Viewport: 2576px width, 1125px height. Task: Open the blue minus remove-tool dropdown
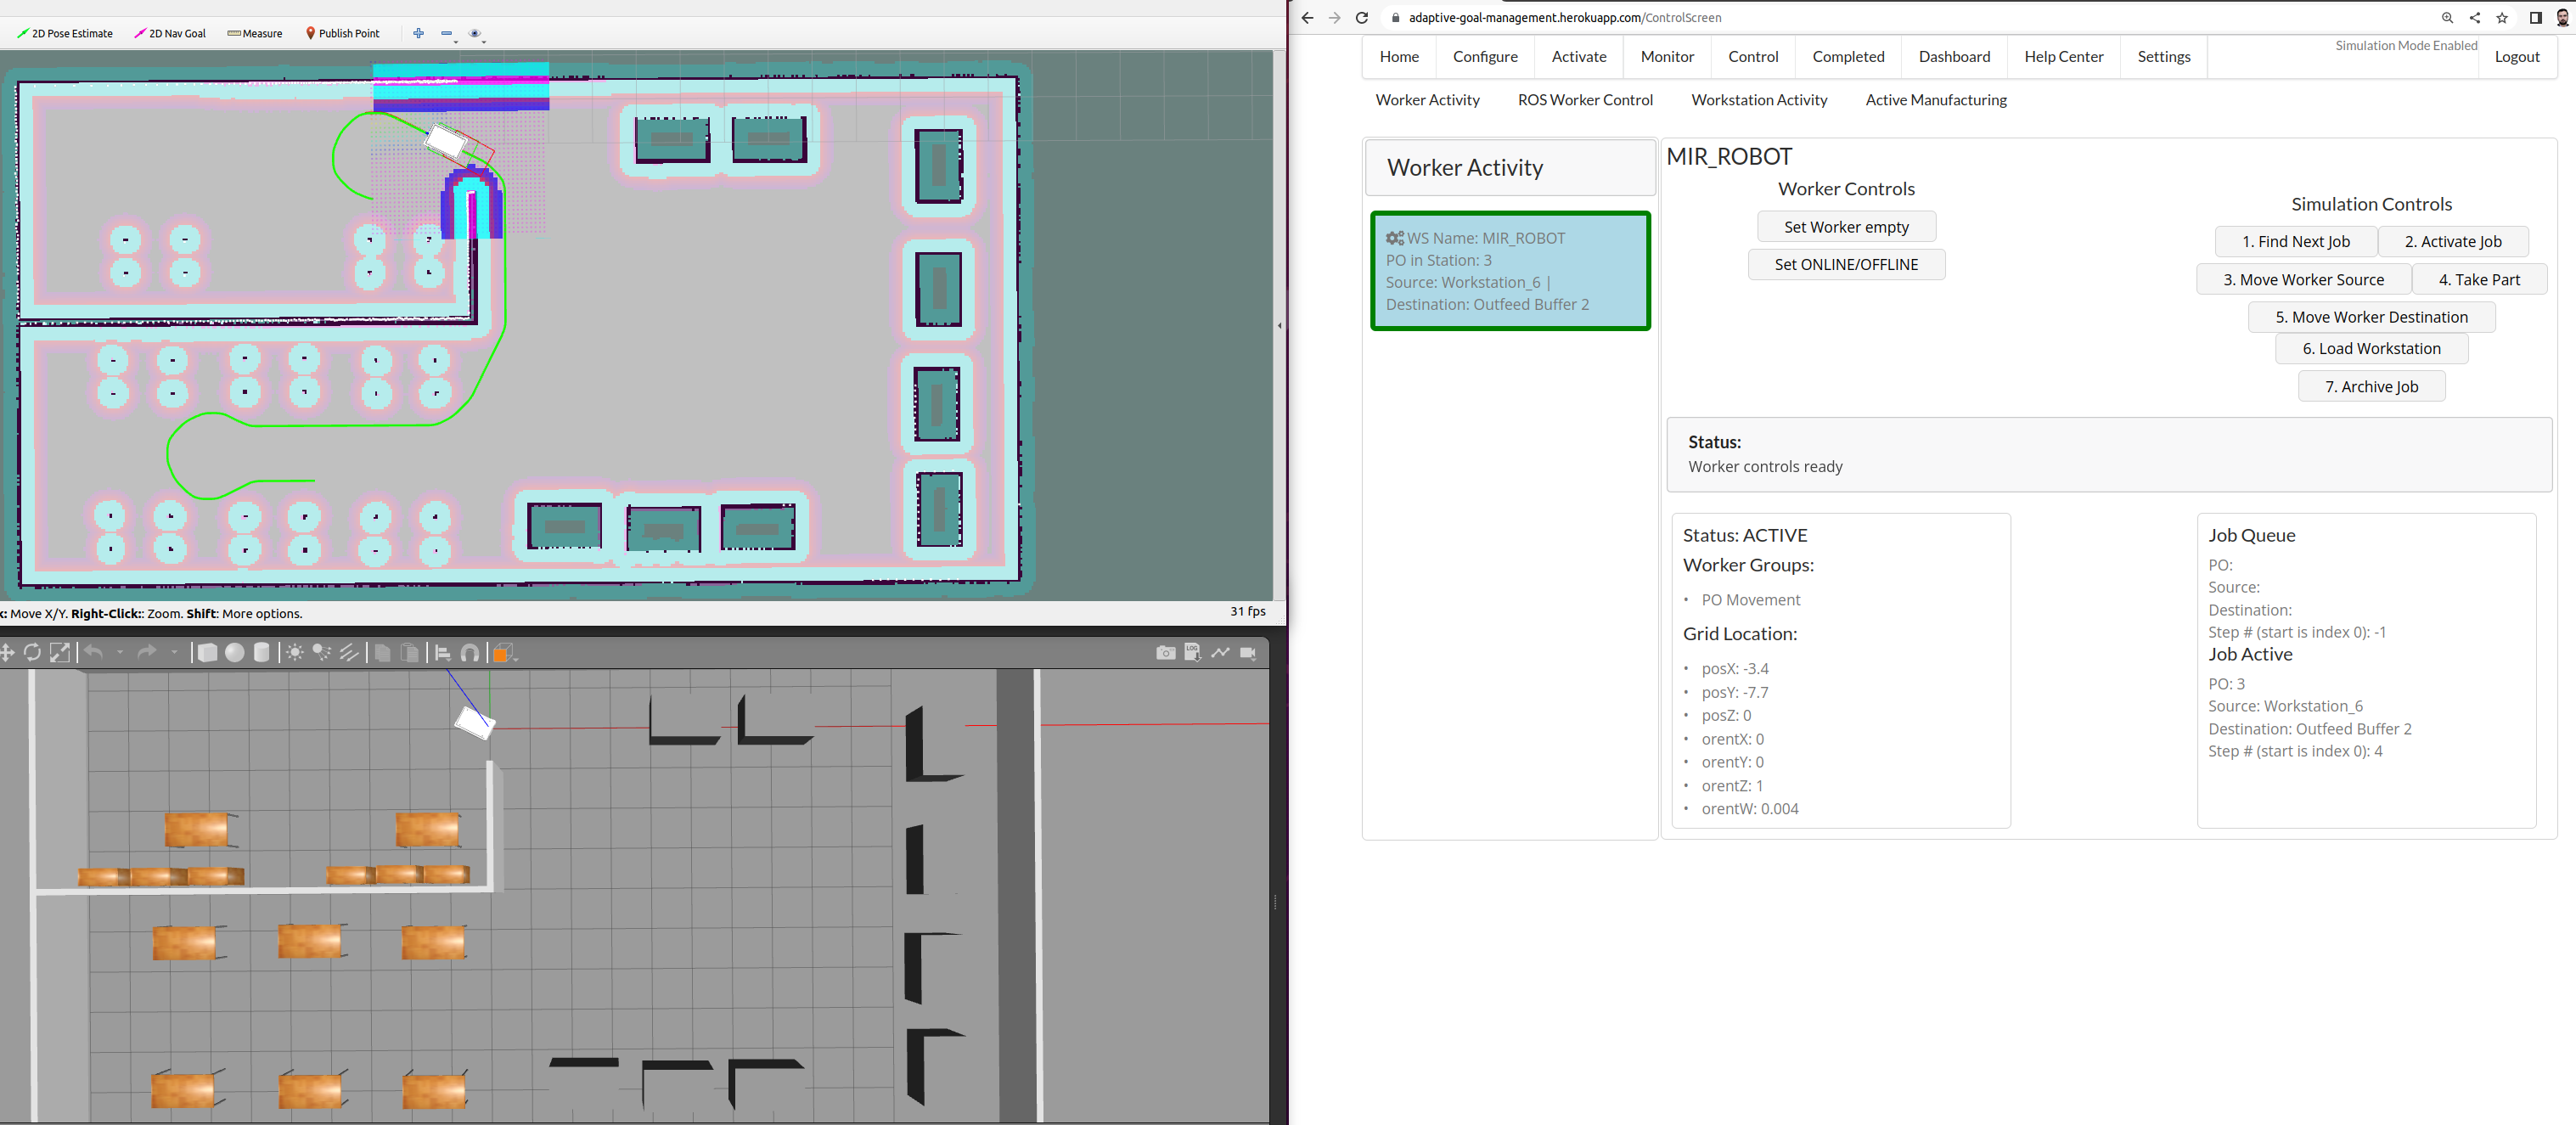(x=448, y=34)
